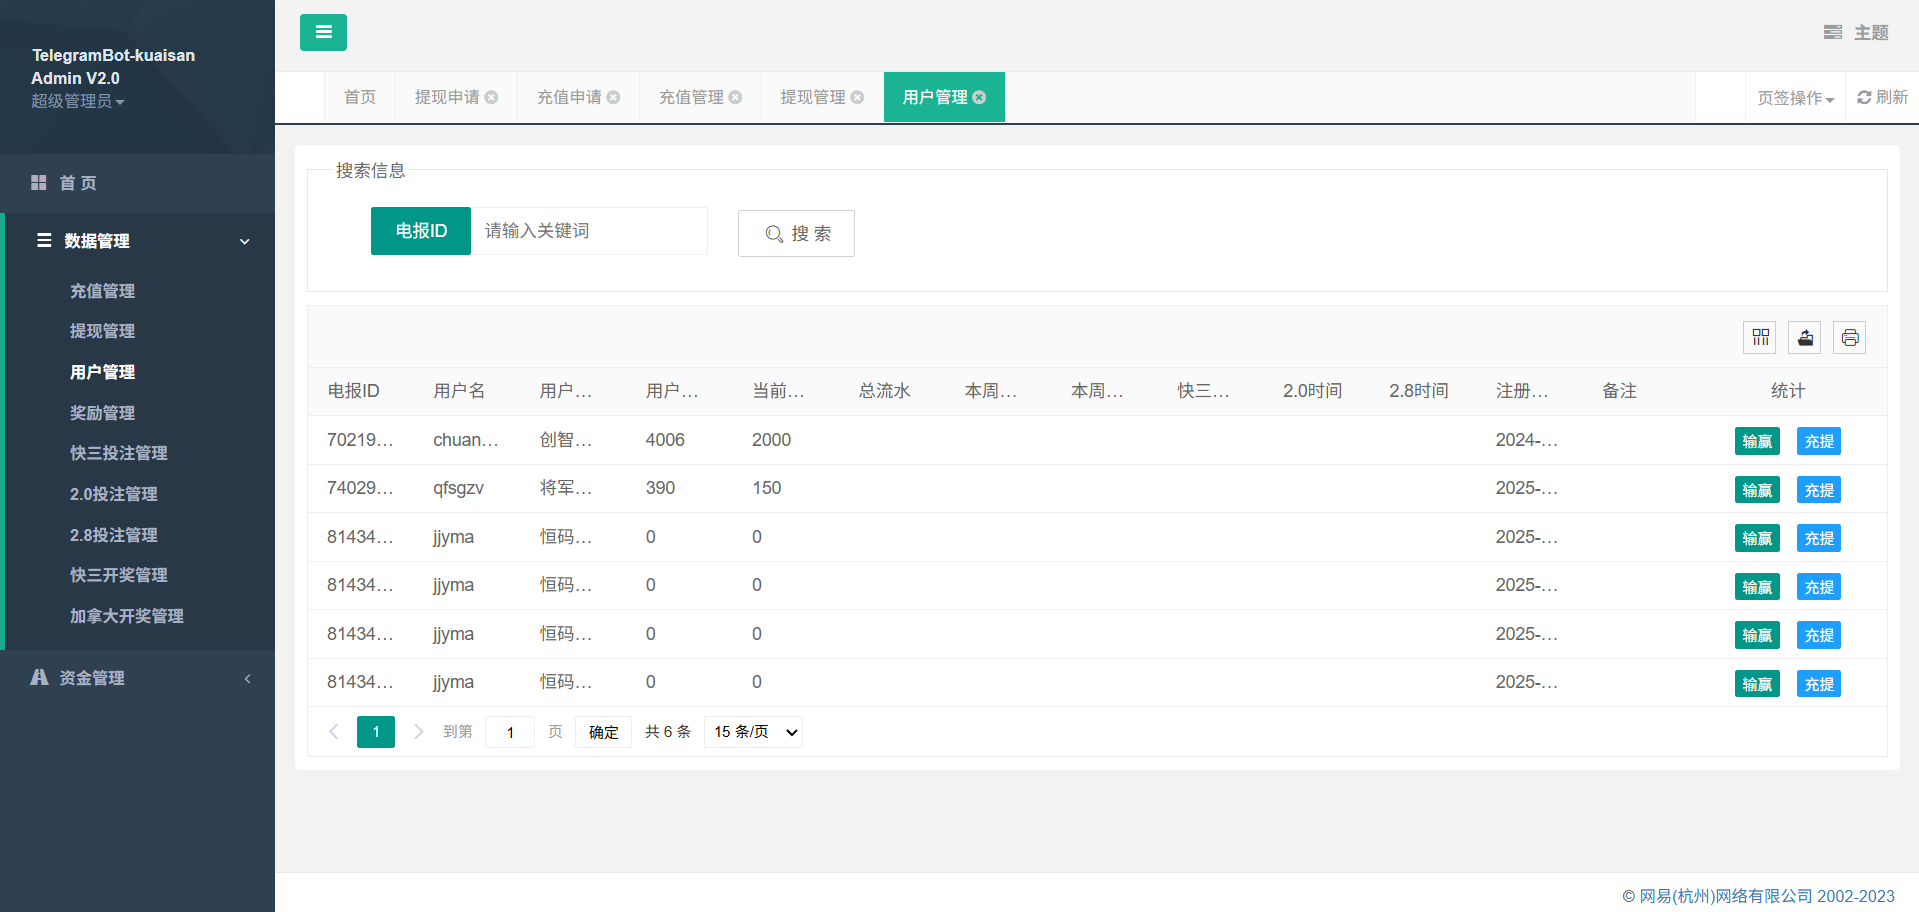The image size is (1919, 912).
Task: Close the 充值管理 tab
Action: tap(736, 97)
